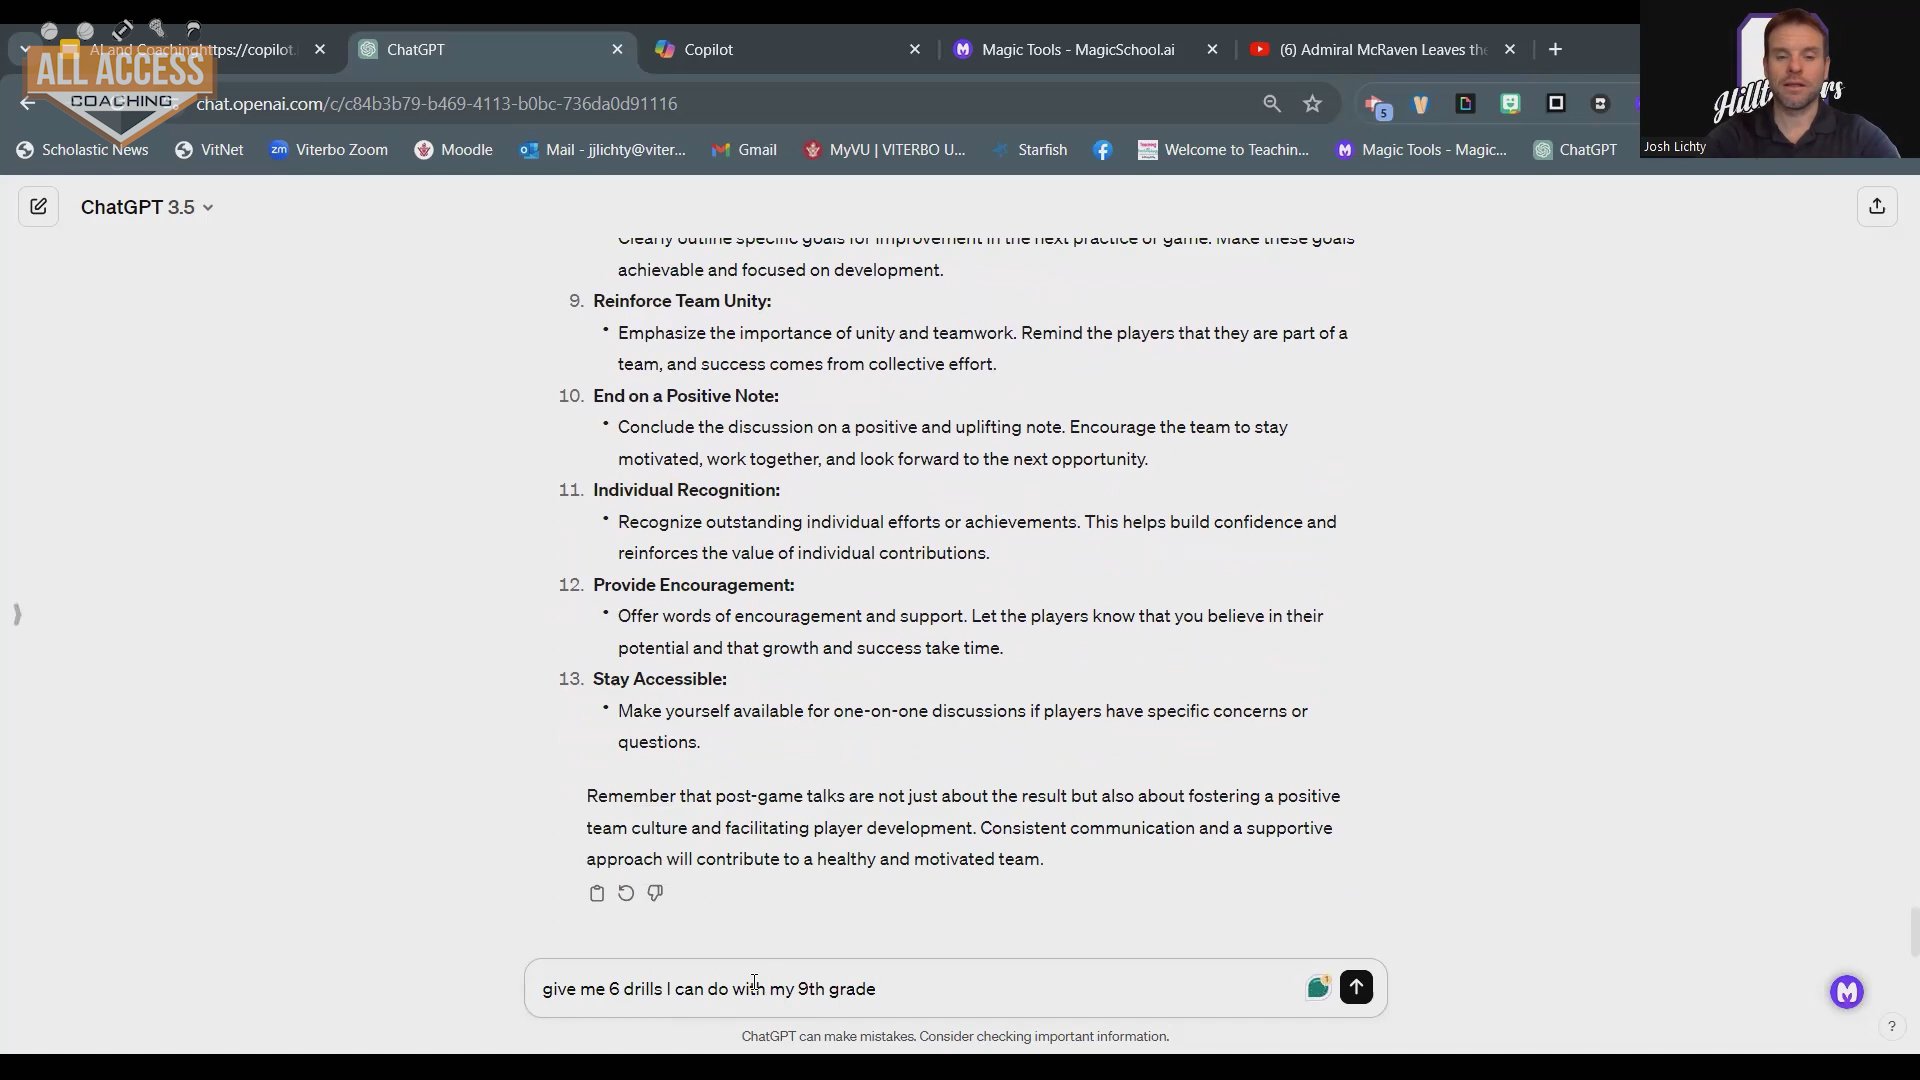Click the dark square extension icon with colored D
This screenshot has width=1920, height=1080.
click(x=1465, y=103)
